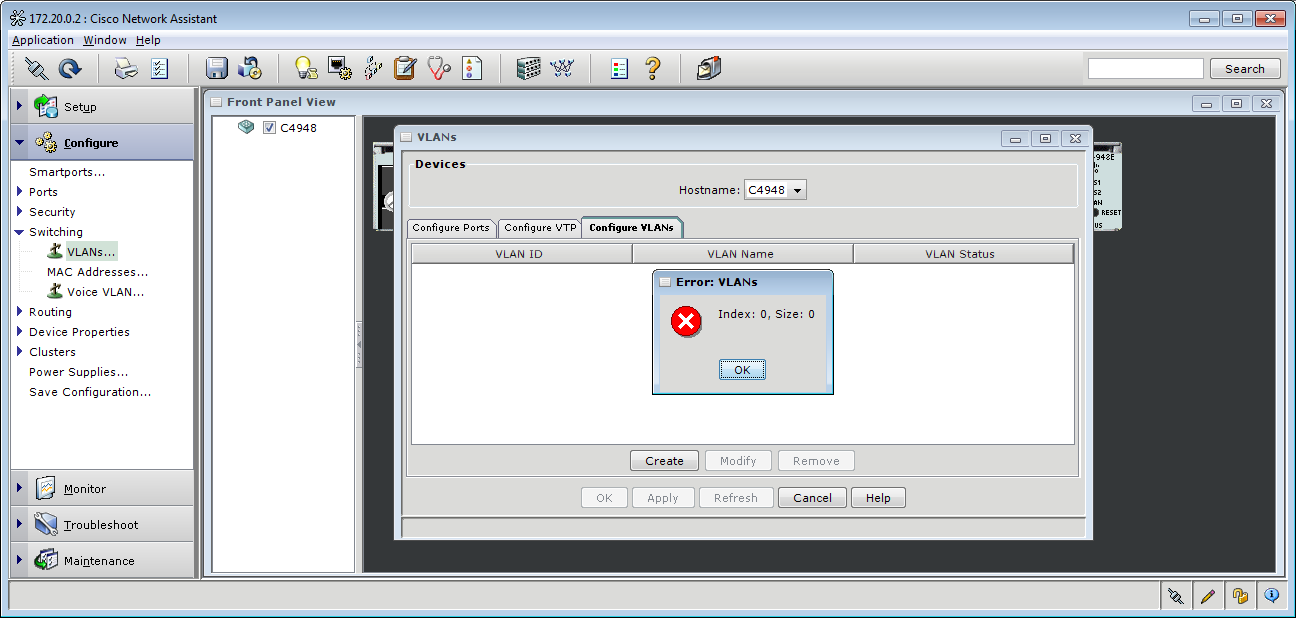Click the red error X icon
This screenshot has height=618, width=1296.
pos(686,321)
